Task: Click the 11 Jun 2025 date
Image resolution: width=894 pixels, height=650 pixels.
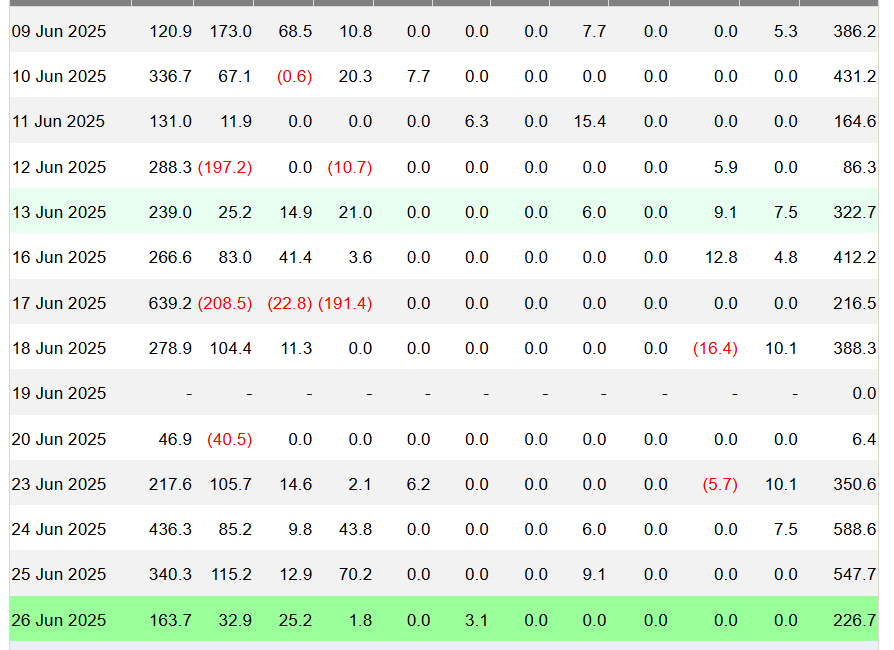Action: (59, 121)
